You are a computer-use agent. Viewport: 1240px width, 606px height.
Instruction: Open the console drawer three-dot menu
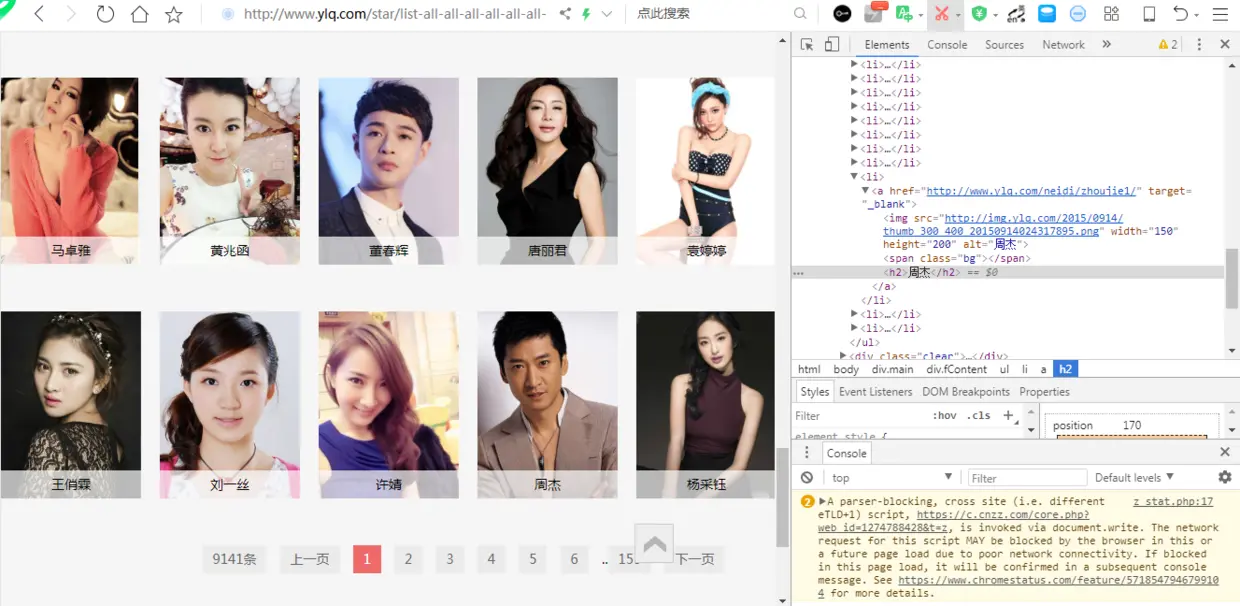tap(807, 453)
